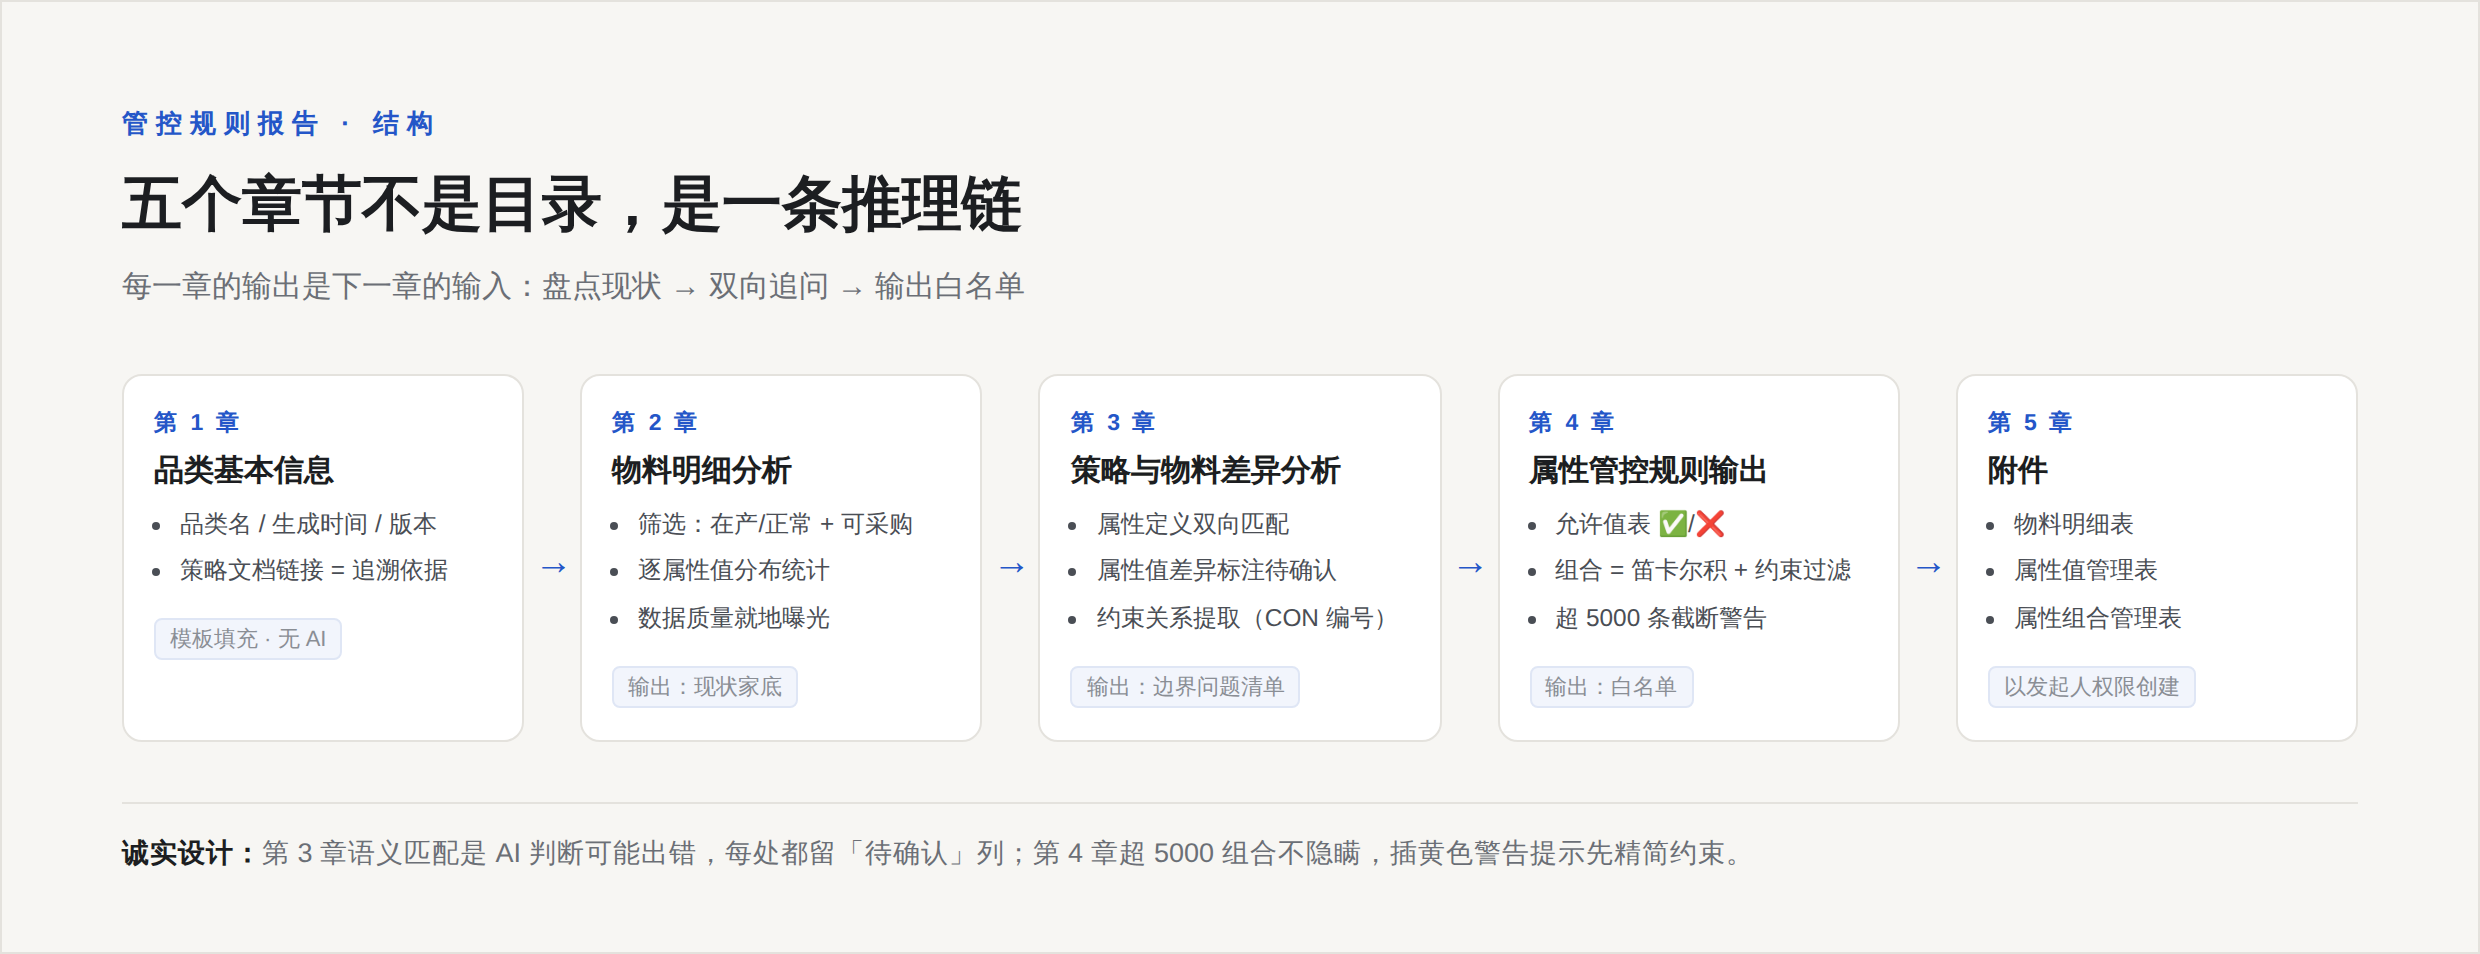
Task: Click the subtitle starting with 每一章的输出是下一章的输入
Action: point(573,287)
